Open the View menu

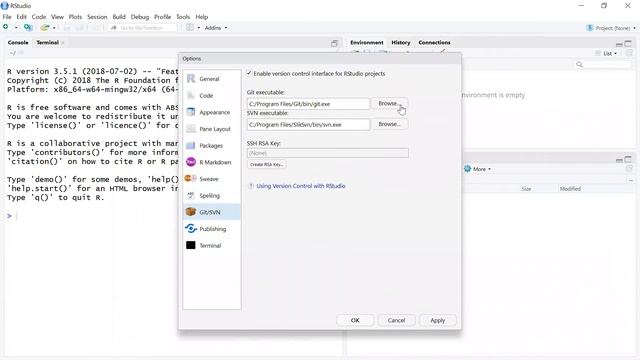(x=57, y=17)
